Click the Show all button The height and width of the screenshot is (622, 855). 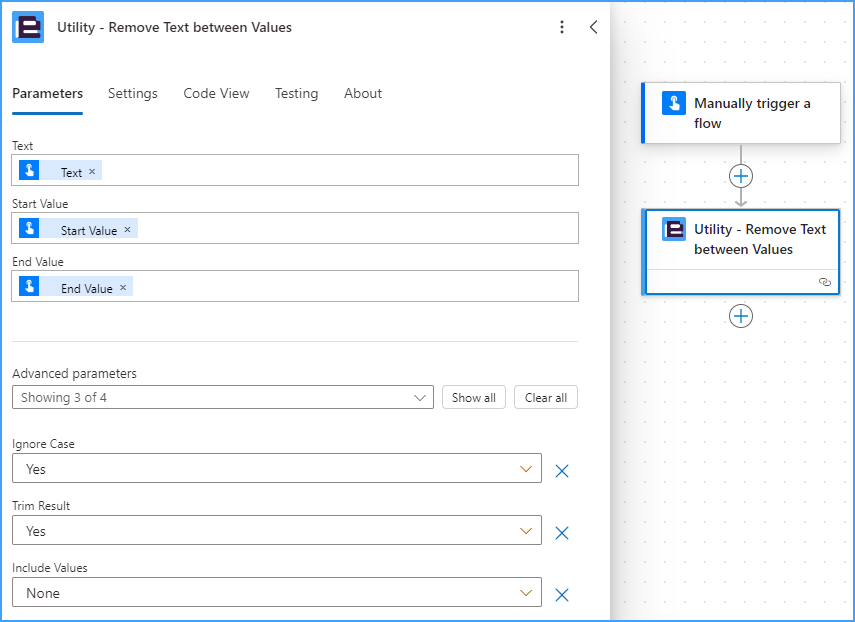(x=473, y=397)
